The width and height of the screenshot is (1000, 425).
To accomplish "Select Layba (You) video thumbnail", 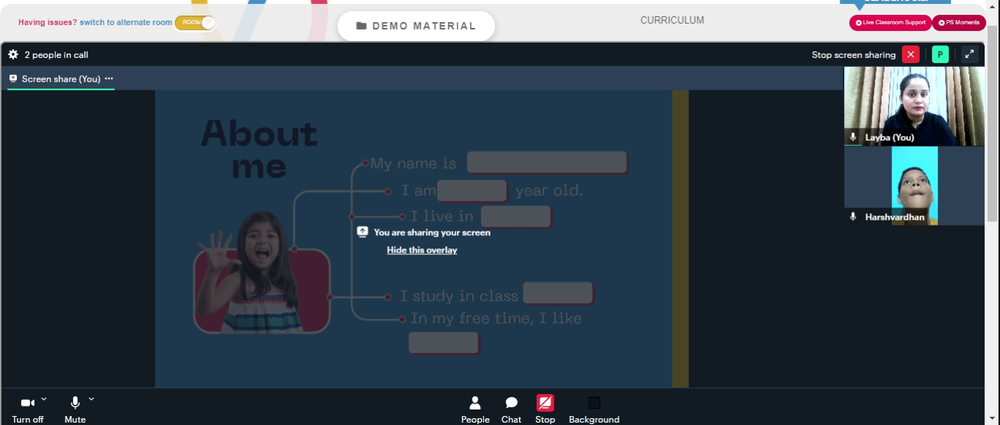I will click(914, 106).
